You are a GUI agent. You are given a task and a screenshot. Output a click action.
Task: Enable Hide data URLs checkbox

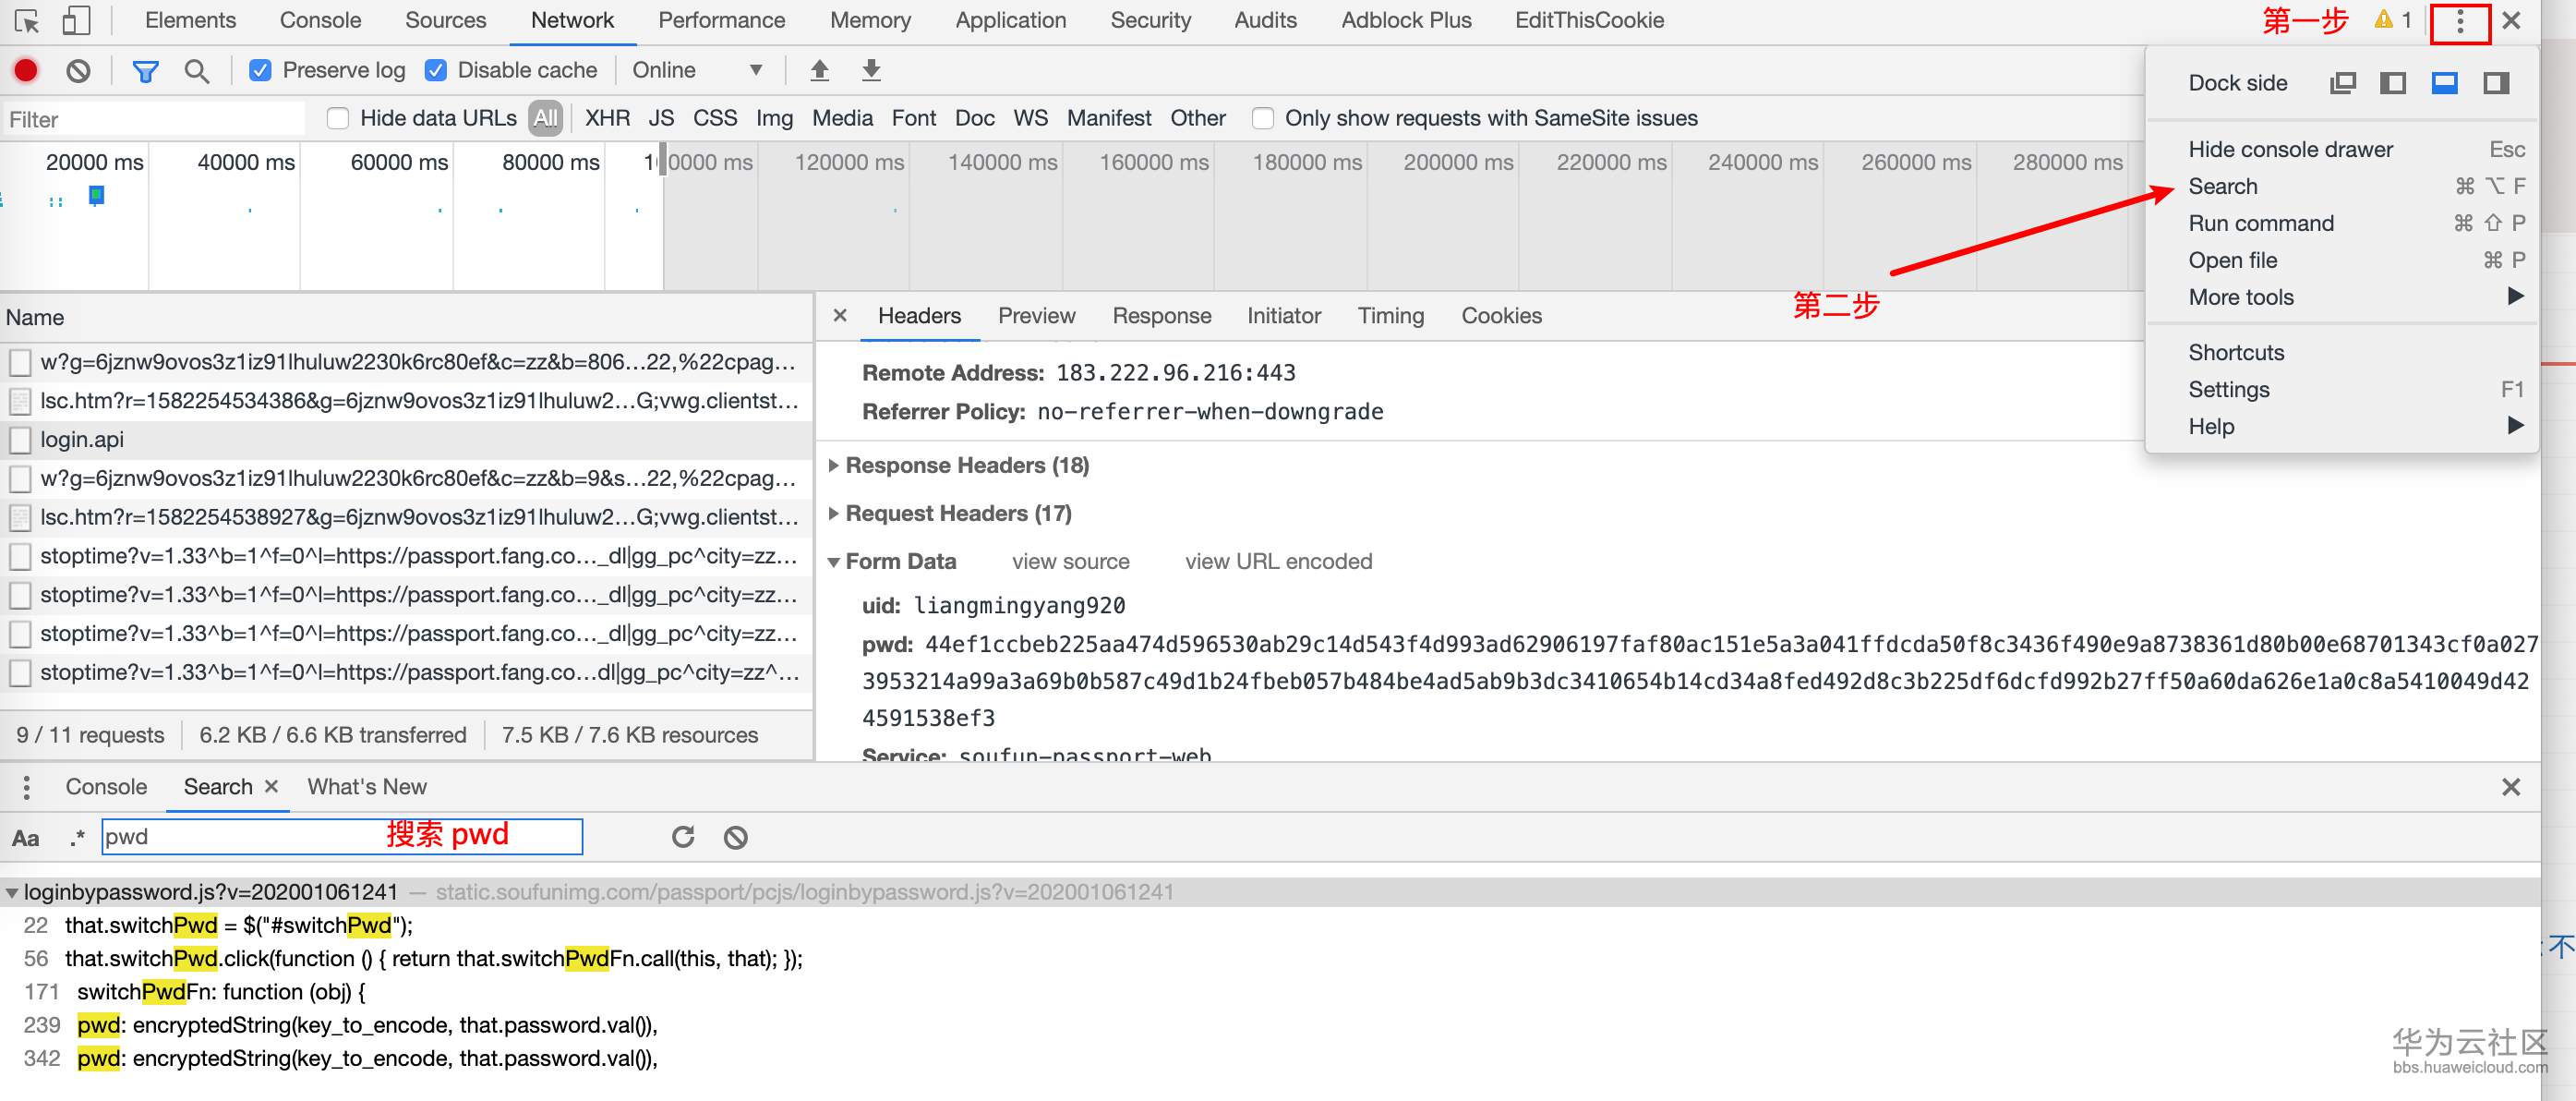point(338,118)
